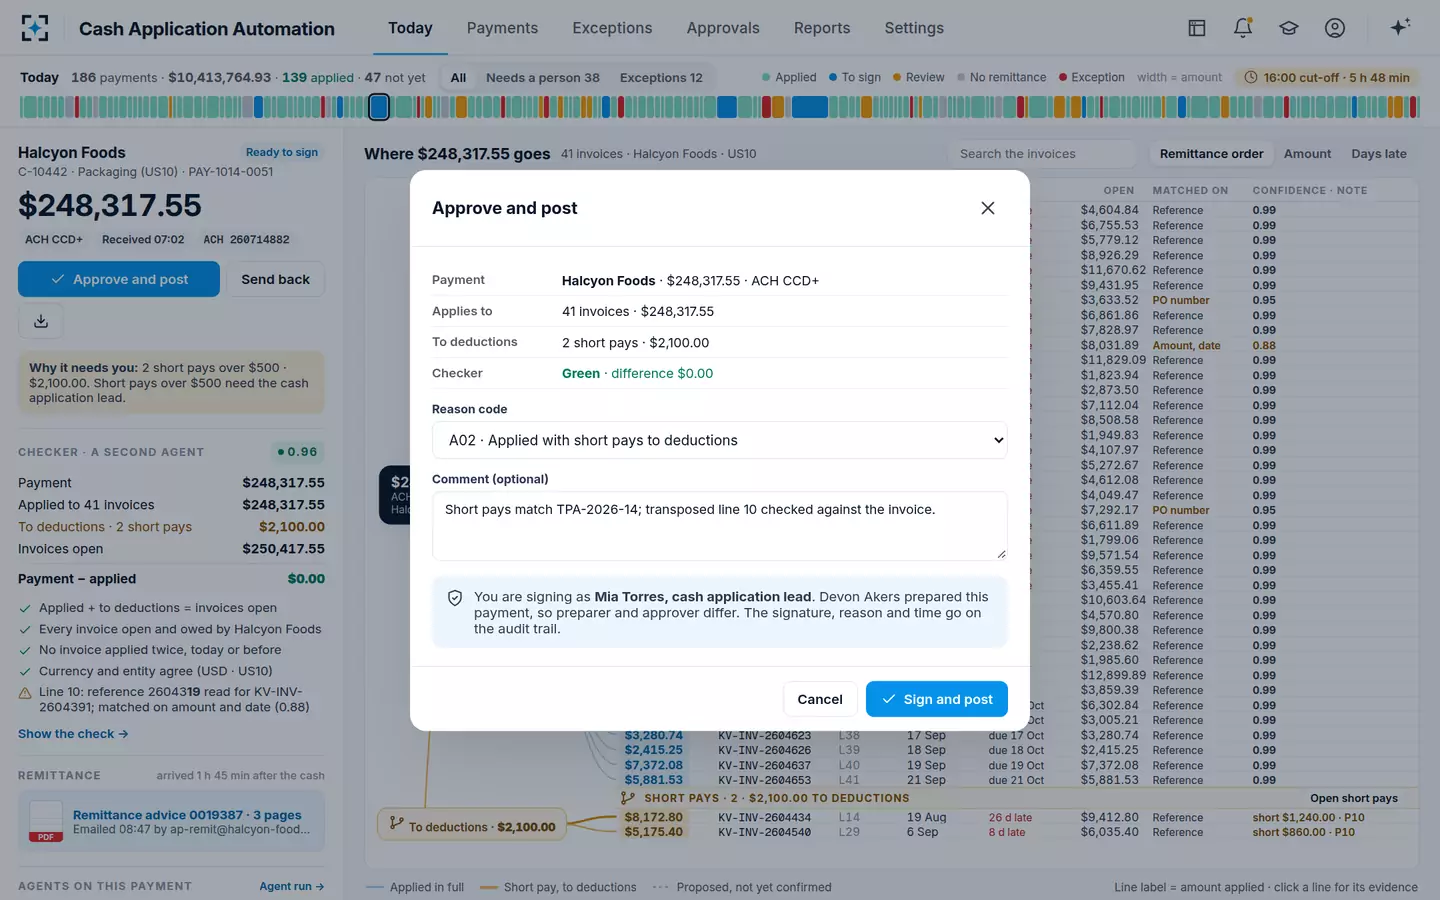Screen dimensions: 1440x900
Task: Click the sparkle AI assistant icon
Action: (1400, 27)
